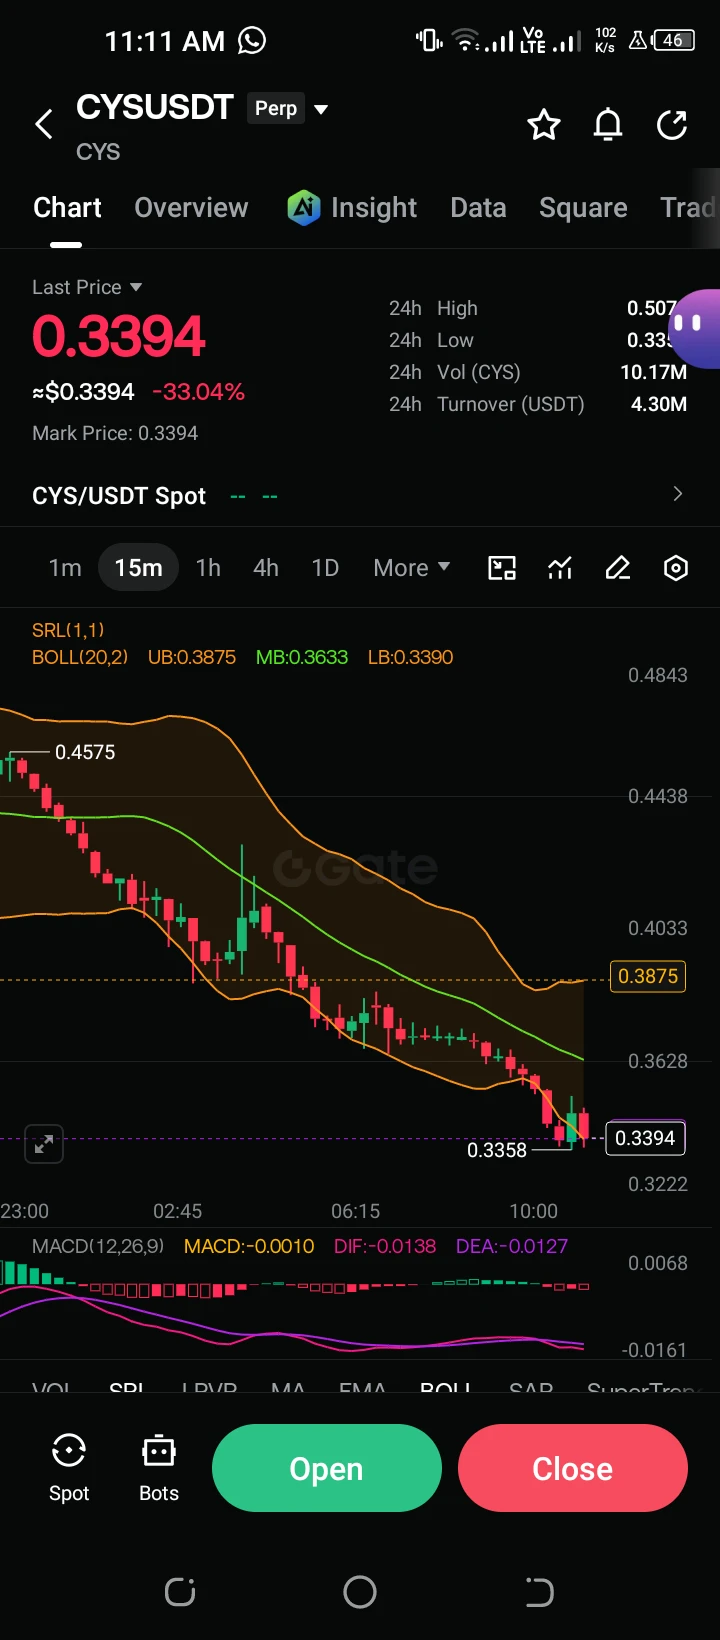Tap the 0.3875 price axis tag
The image size is (720, 1640).
tap(648, 976)
